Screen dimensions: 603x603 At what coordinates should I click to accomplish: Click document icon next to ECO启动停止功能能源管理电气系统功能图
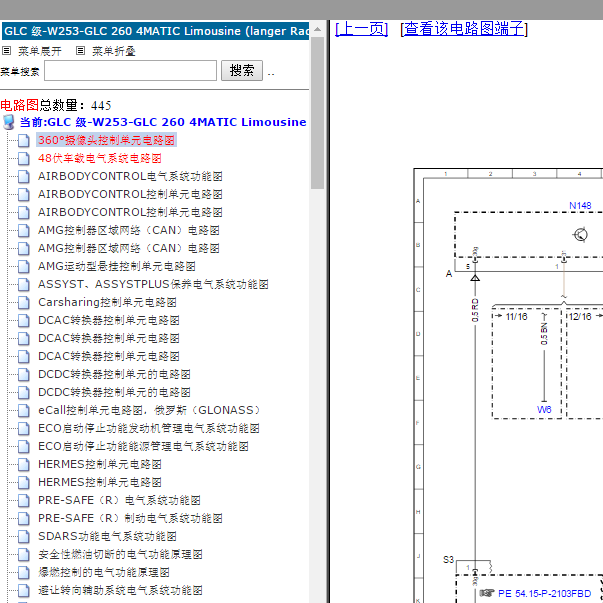click(x=24, y=446)
